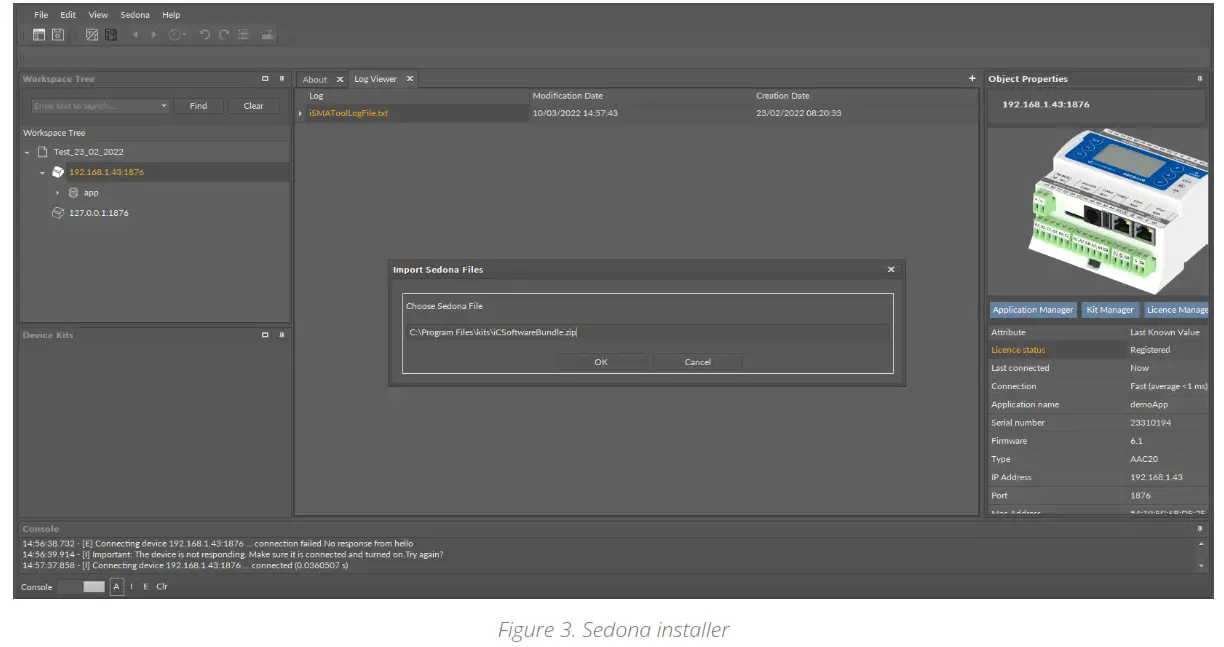Screen dimensions: 1224x647
Task: Click the Creation Date column header
Action: (x=783, y=96)
